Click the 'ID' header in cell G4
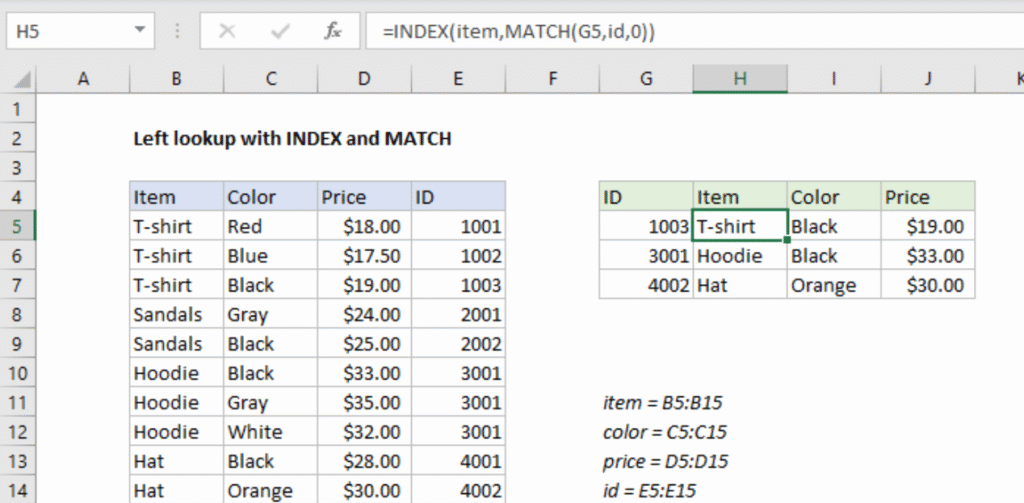The width and height of the screenshot is (1024, 503). pyautogui.click(x=646, y=197)
